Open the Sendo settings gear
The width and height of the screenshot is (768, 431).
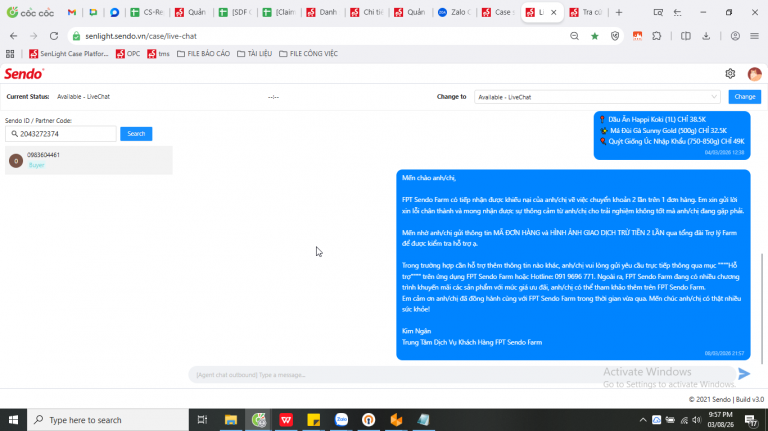click(730, 73)
